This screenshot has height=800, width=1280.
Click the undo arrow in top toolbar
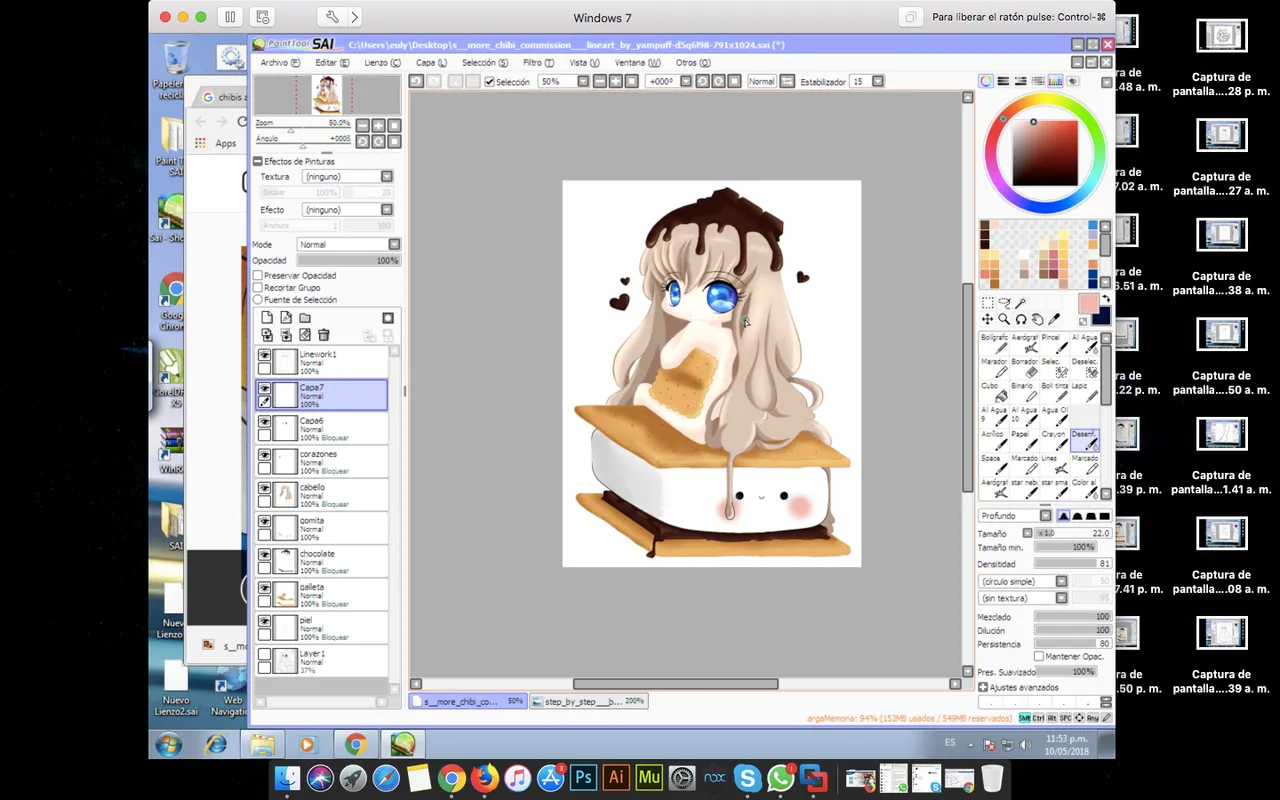coord(416,81)
